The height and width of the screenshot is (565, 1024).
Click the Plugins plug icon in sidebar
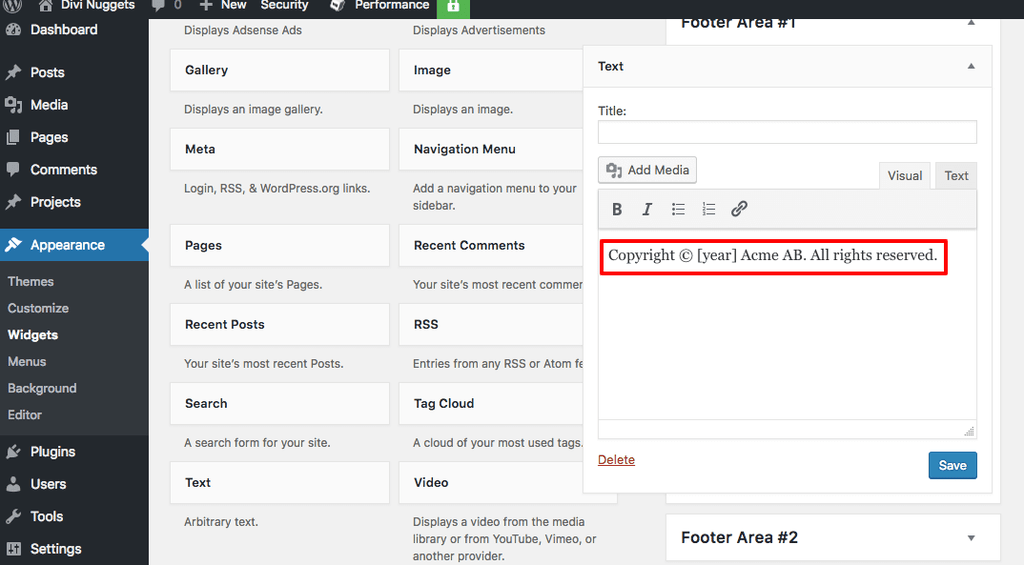[x=13, y=451]
